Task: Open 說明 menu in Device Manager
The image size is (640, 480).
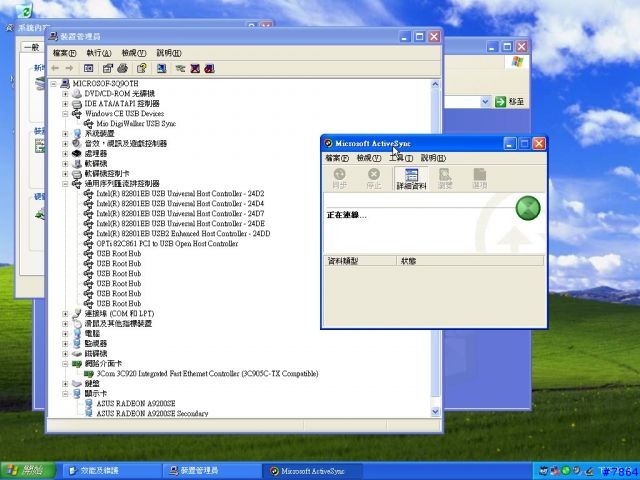Action: [x=169, y=53]
